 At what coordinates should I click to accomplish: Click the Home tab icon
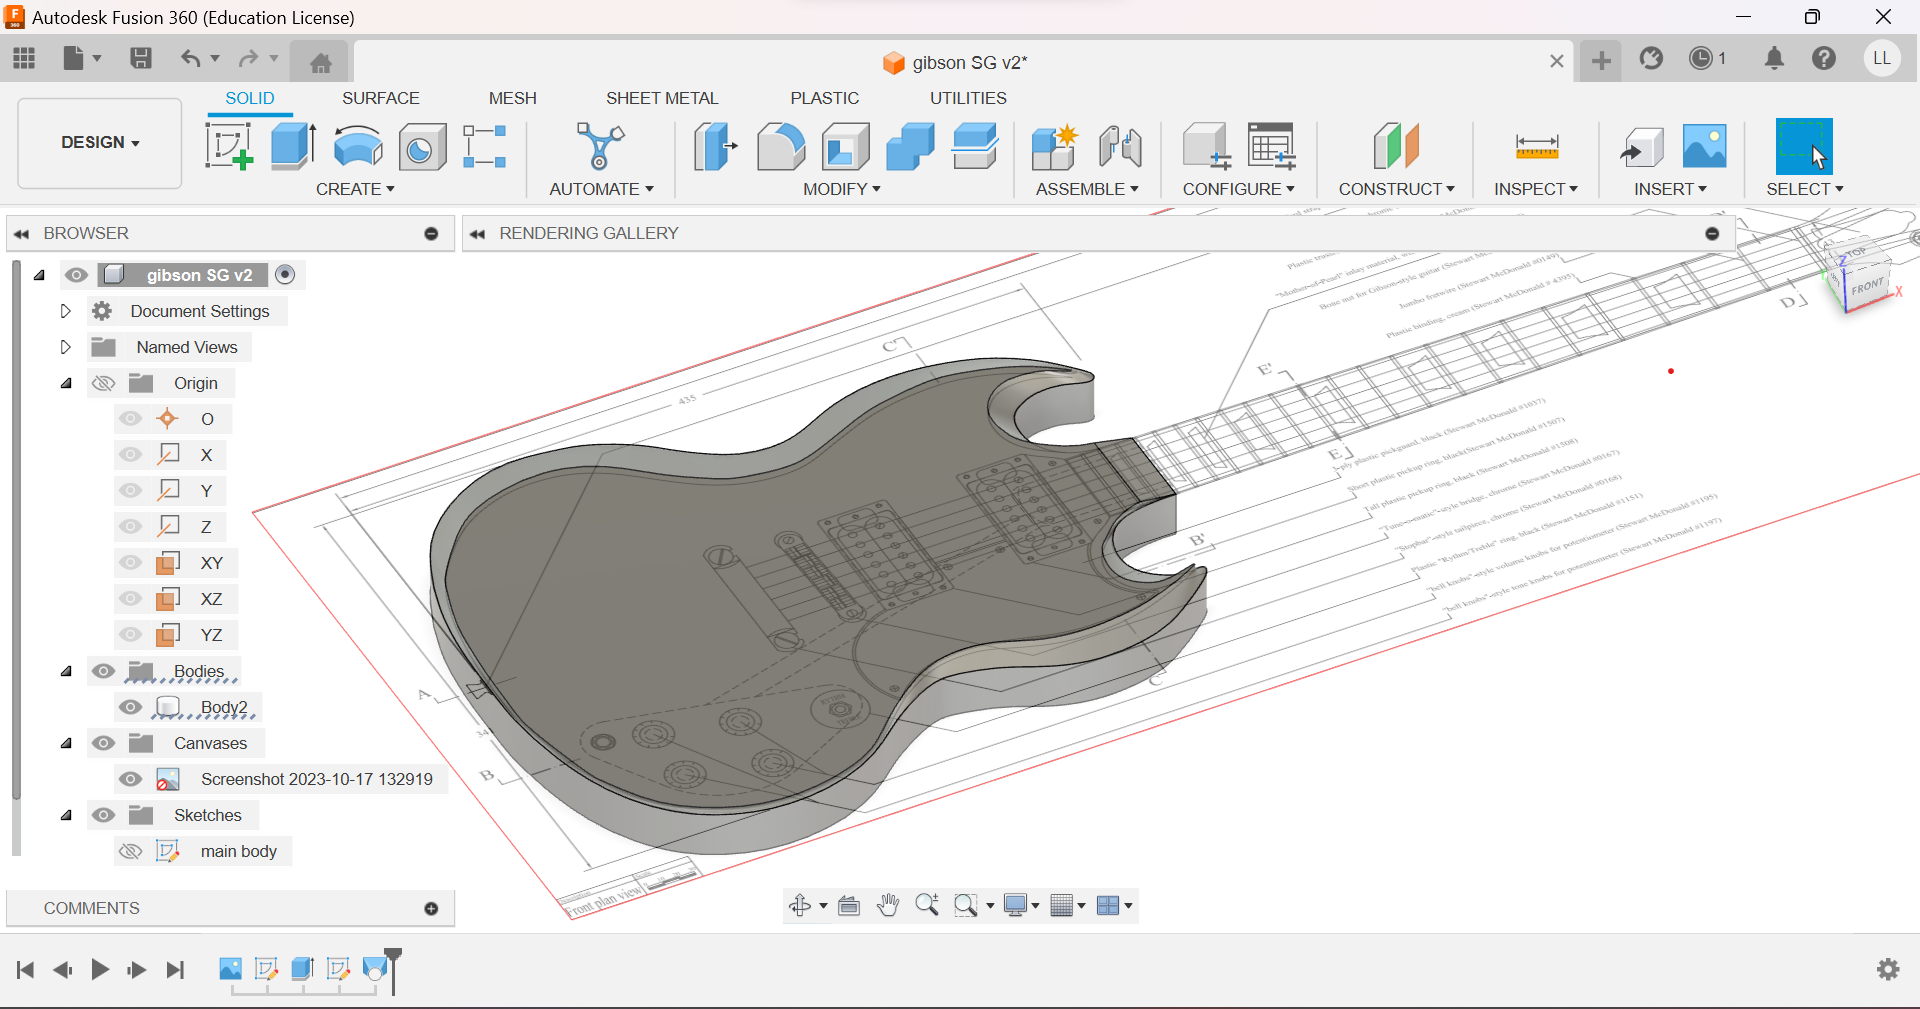(x=320, y=63)
